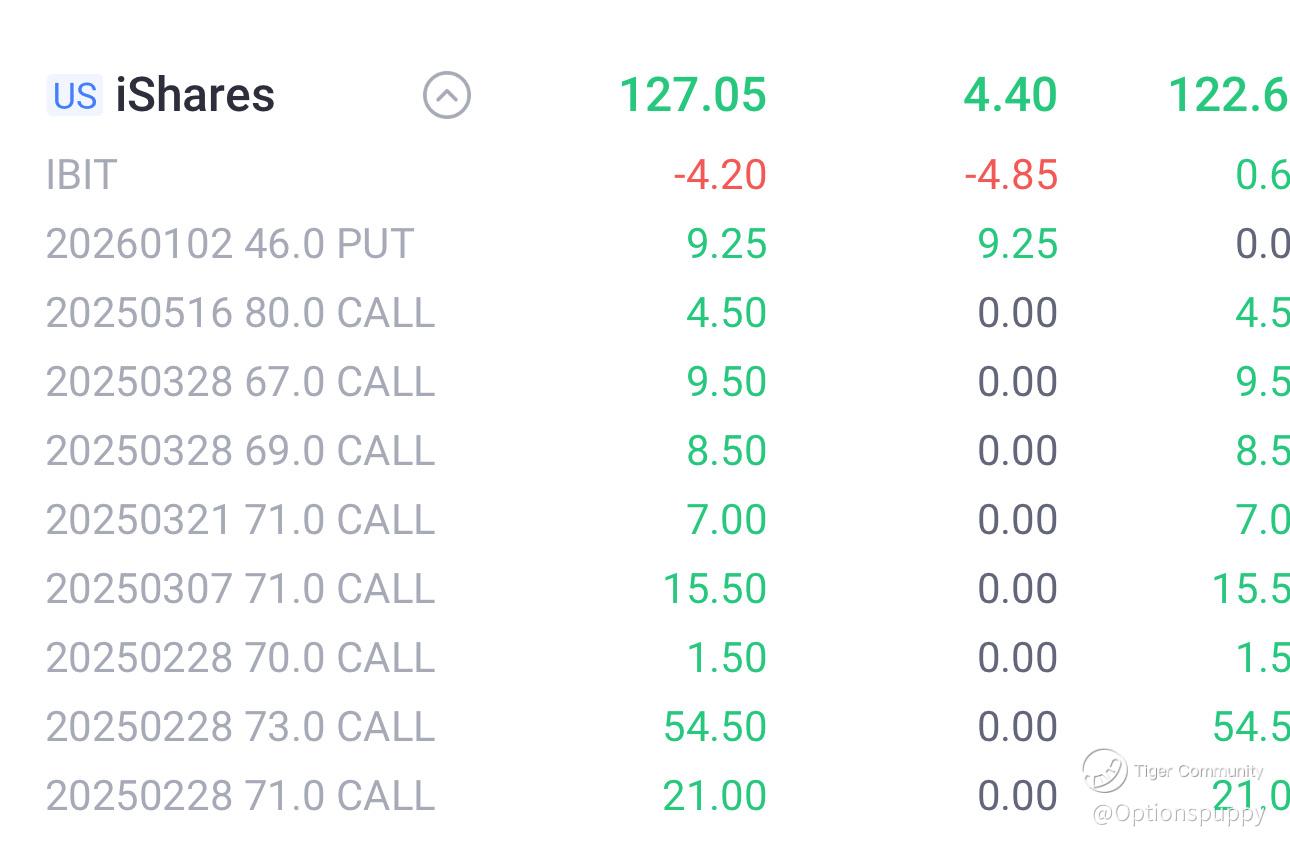This screenshot has width=1290, height=842.
Task: Open the iShares holding title
Action: 195,96
